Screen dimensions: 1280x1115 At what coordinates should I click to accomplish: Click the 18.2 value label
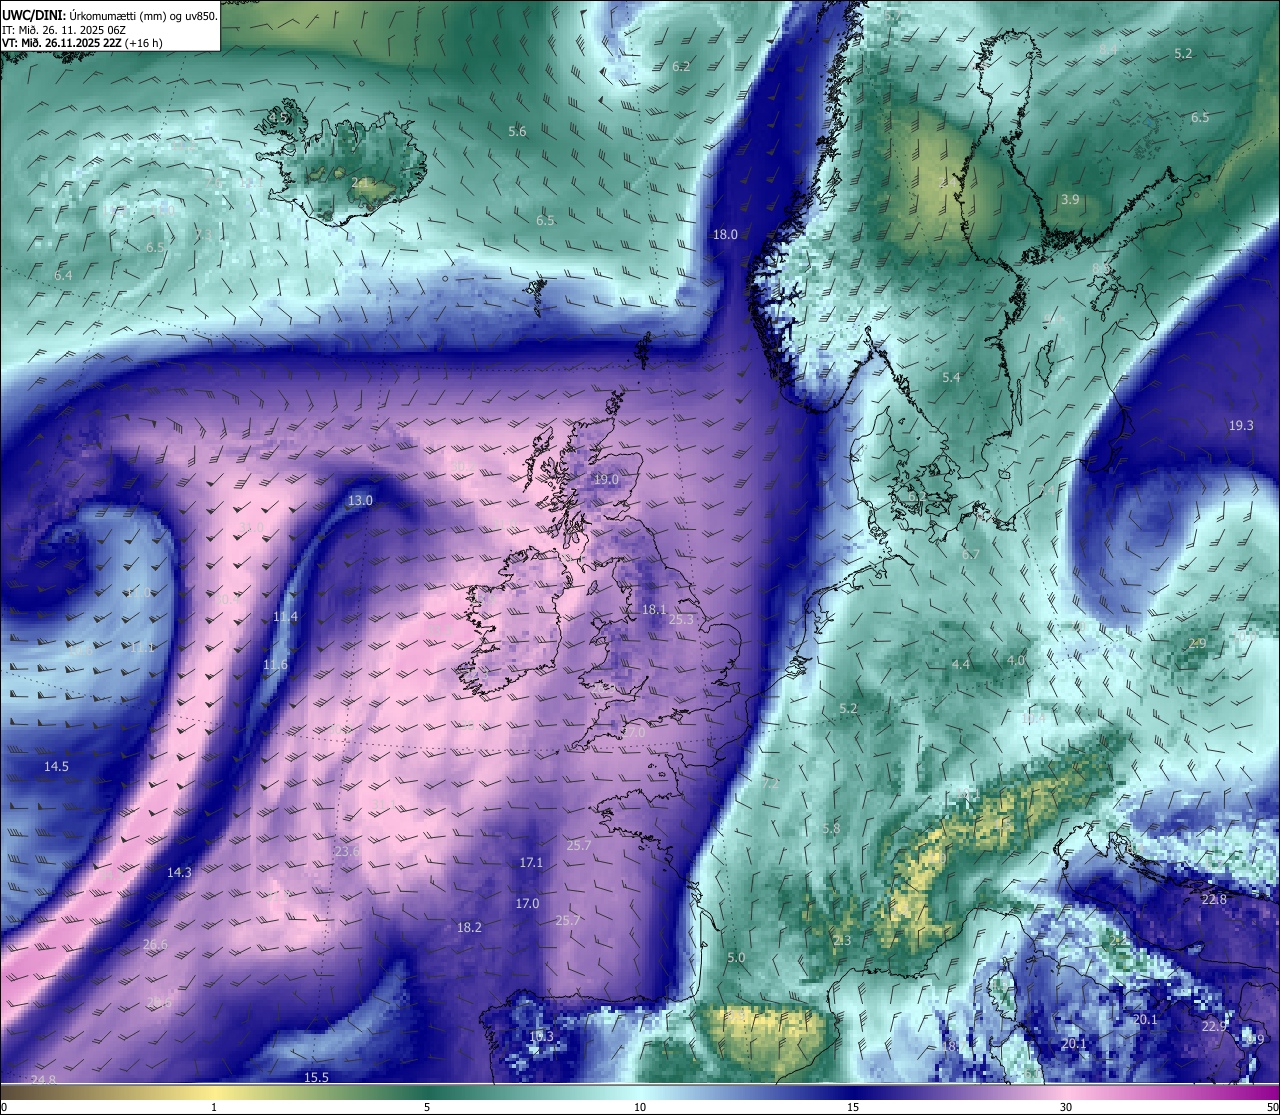(x=469, y=927)
